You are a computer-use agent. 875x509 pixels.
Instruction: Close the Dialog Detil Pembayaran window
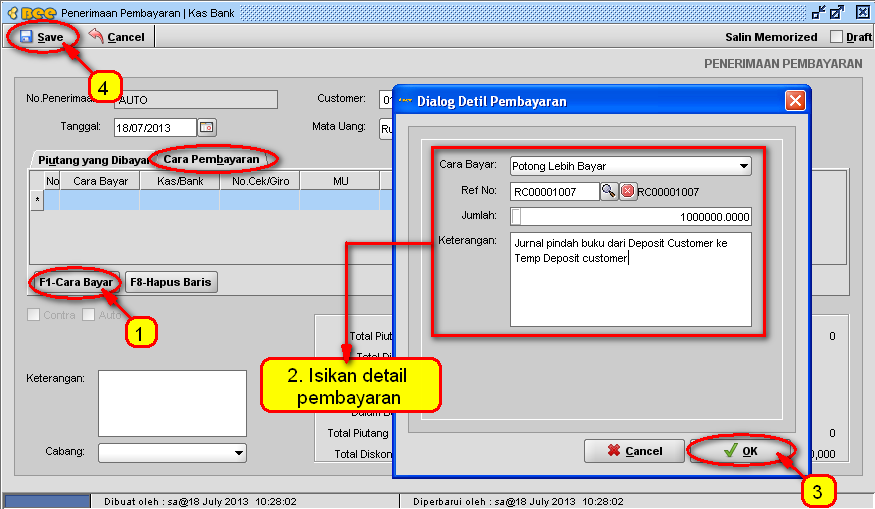click(795, 101)
